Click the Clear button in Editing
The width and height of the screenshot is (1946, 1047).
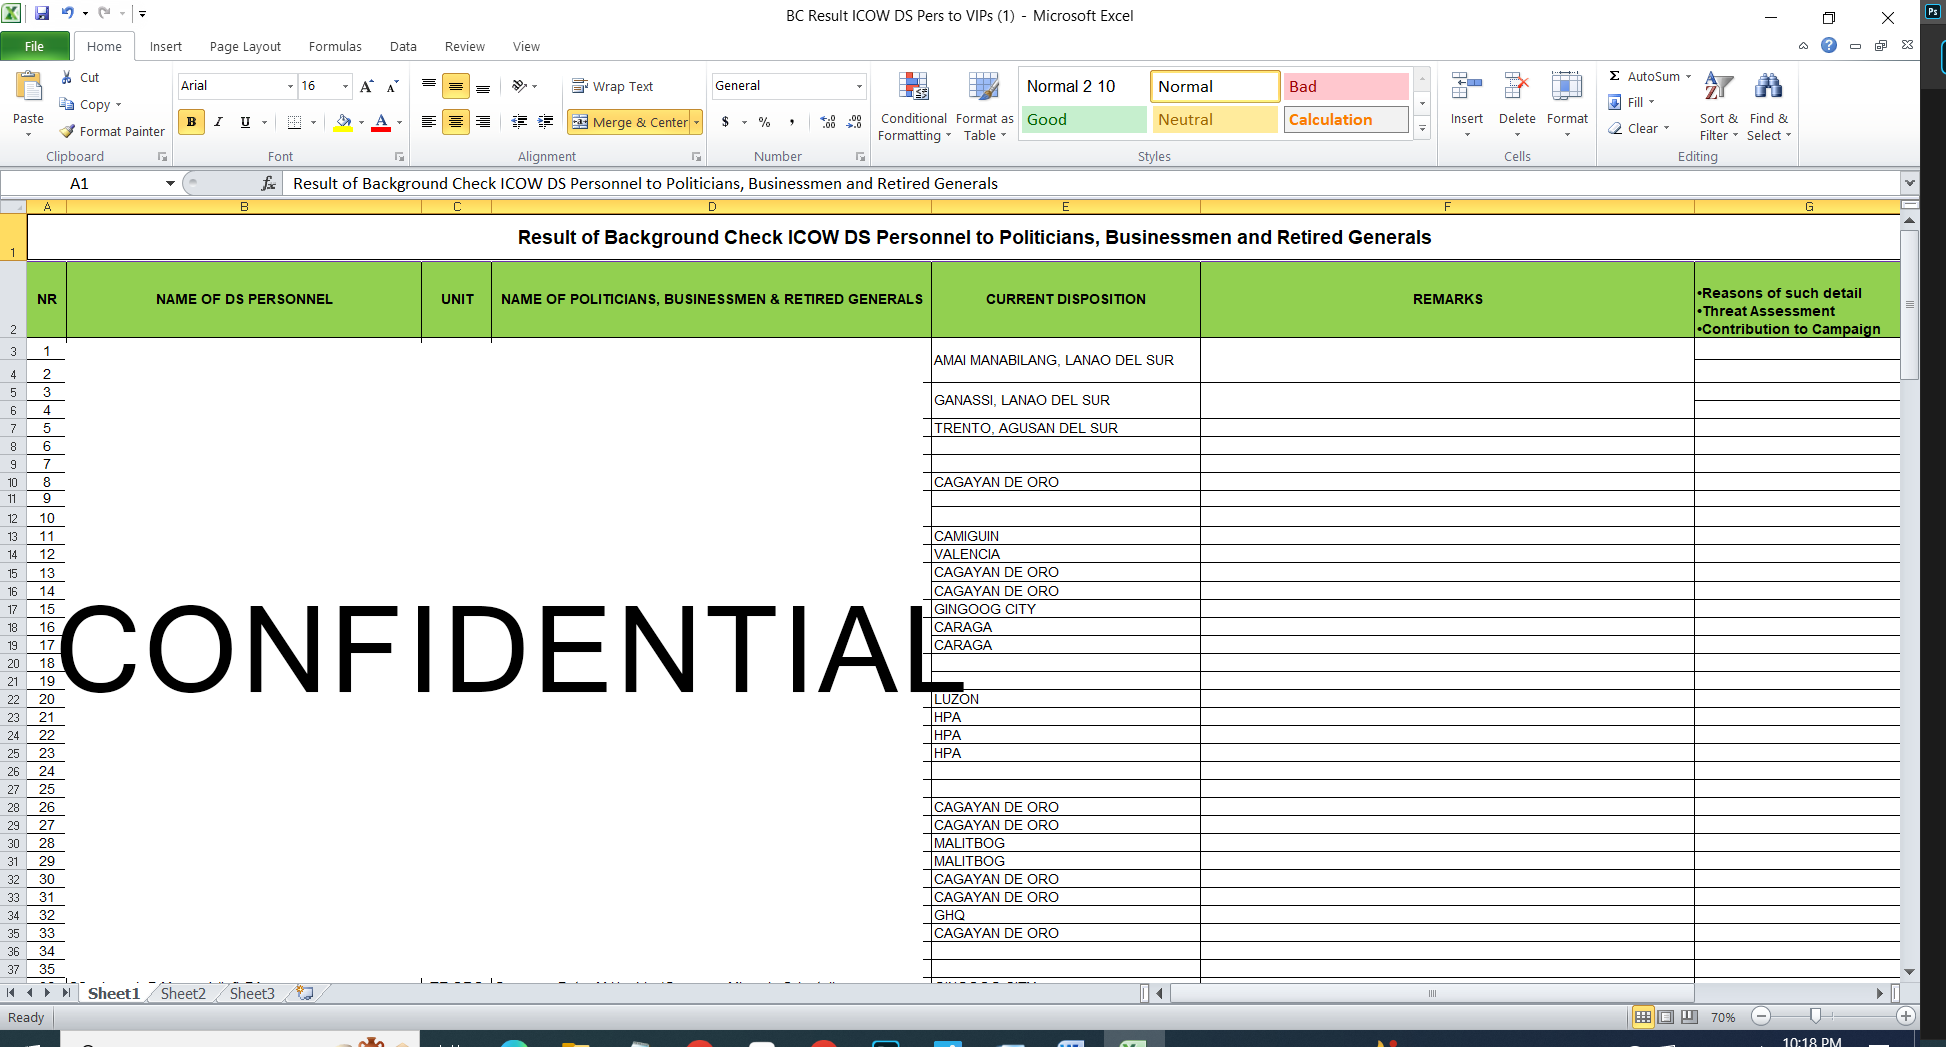[x=1638, y=128]
